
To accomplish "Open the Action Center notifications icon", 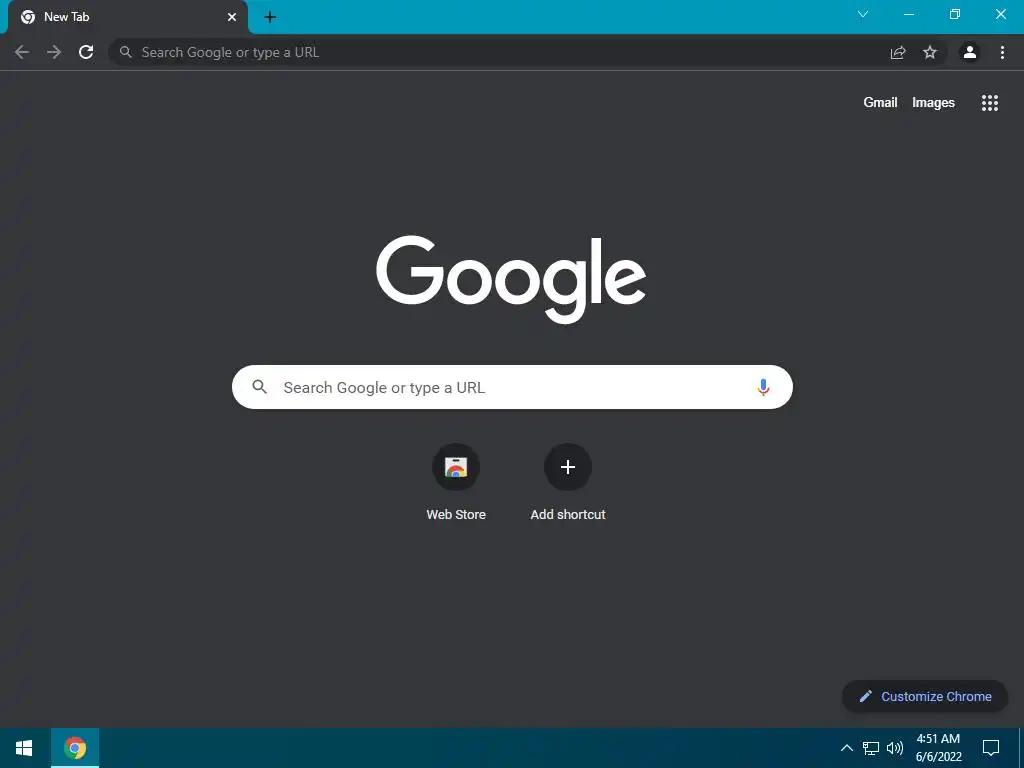I will pos(991,748).
